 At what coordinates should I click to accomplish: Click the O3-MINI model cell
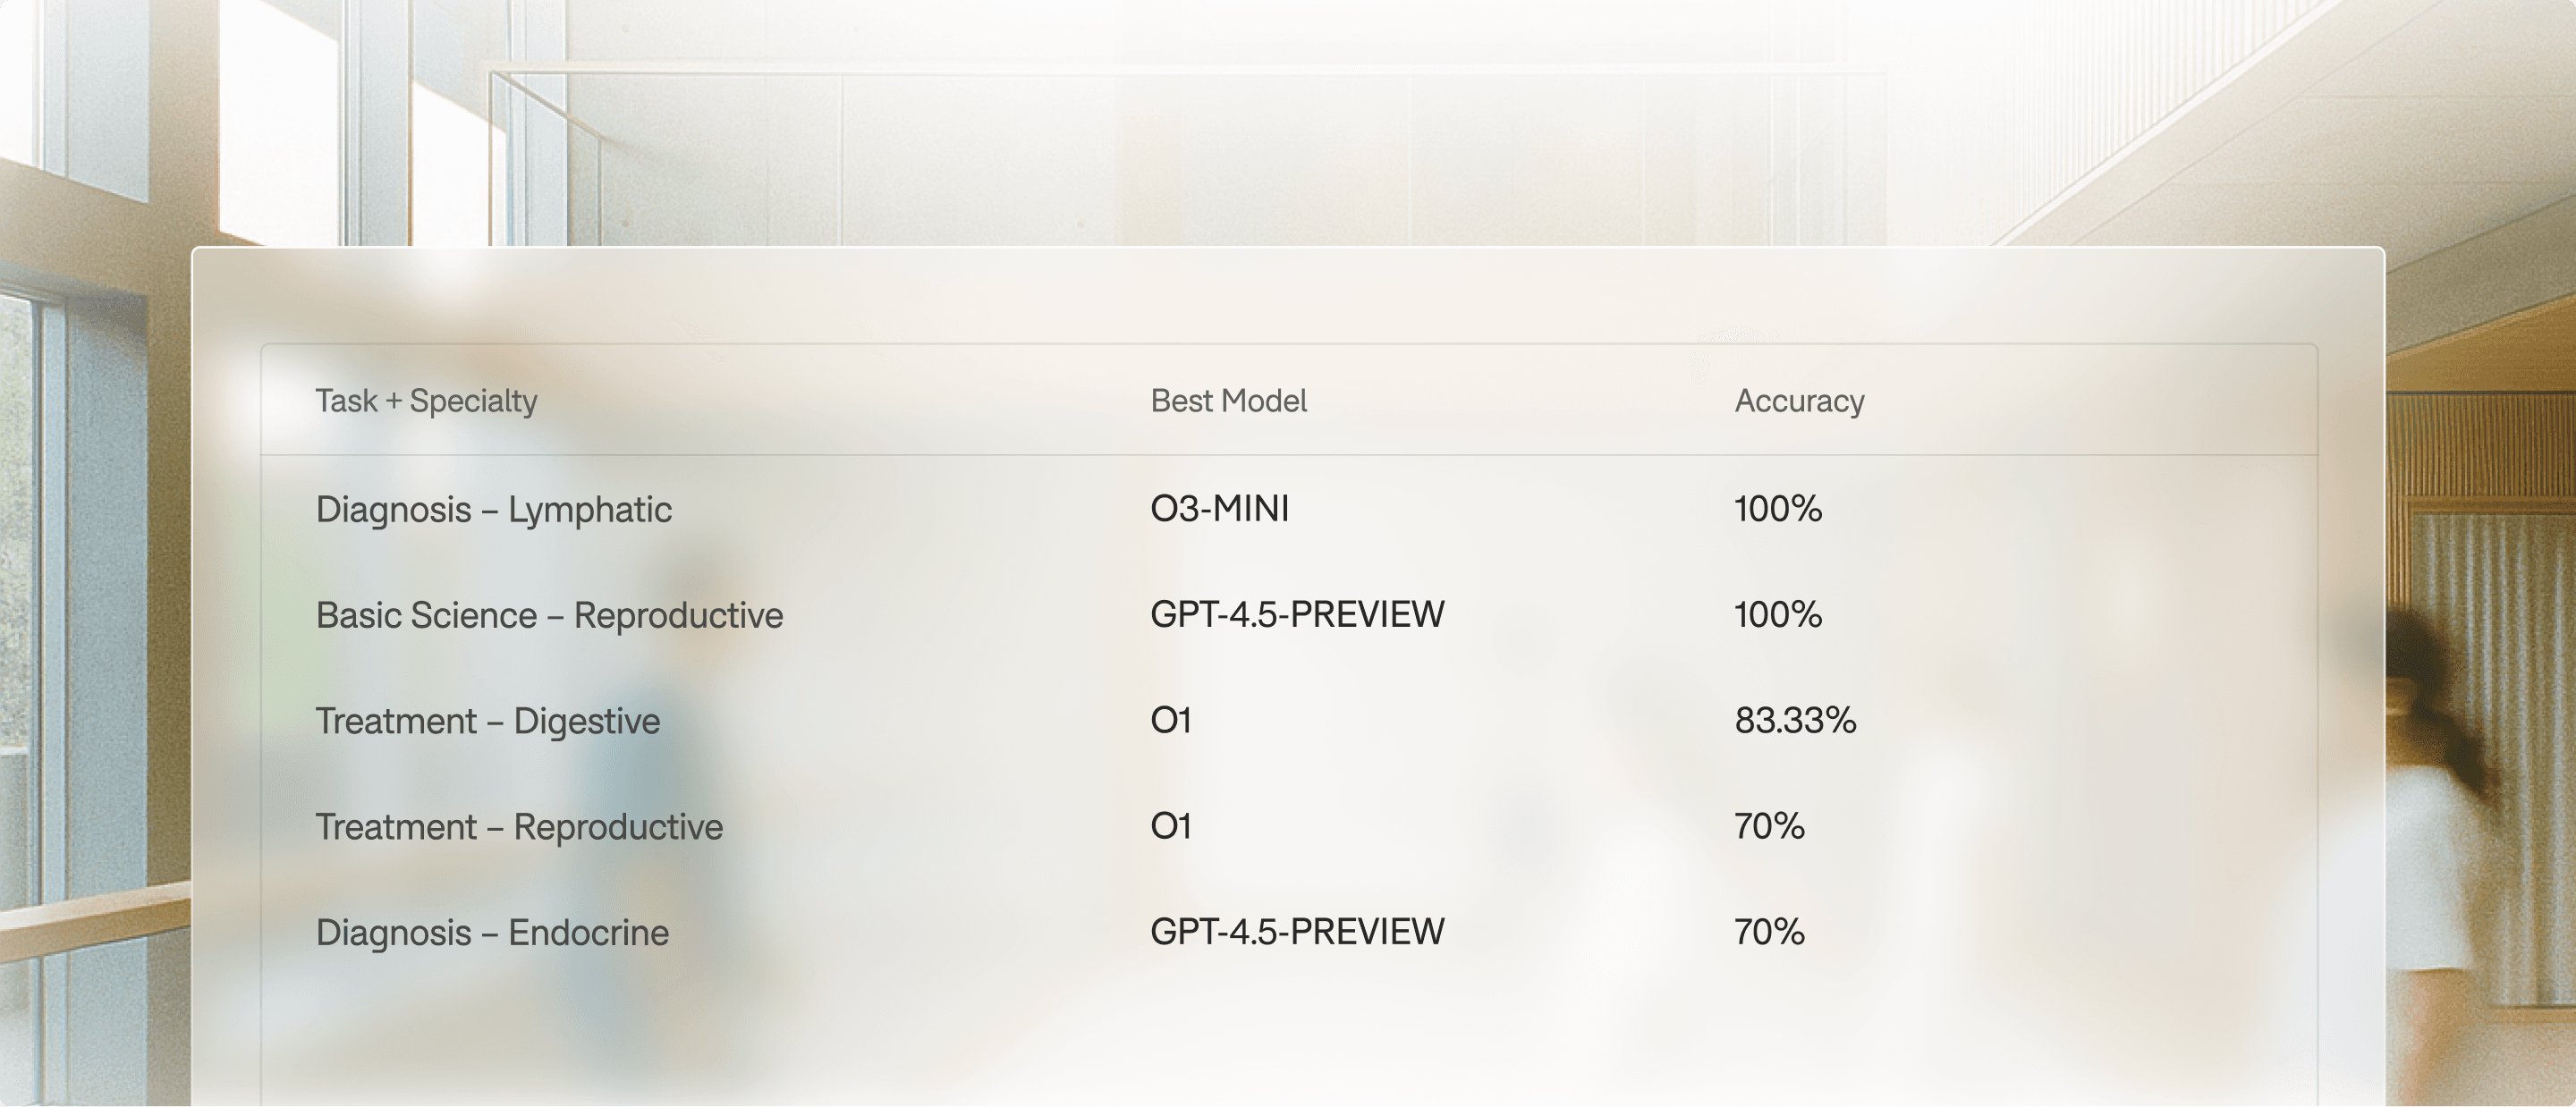pos(1219,508)
